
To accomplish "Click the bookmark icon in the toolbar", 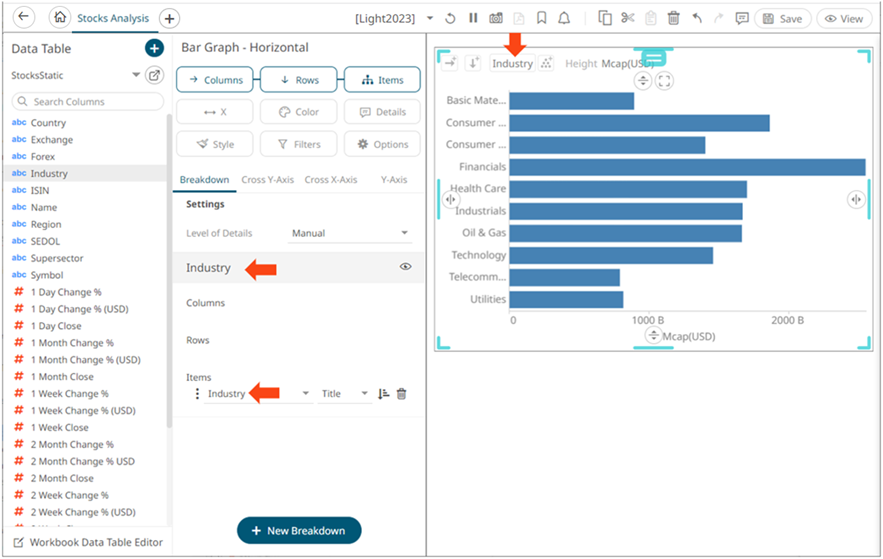I will click(541, 18).
